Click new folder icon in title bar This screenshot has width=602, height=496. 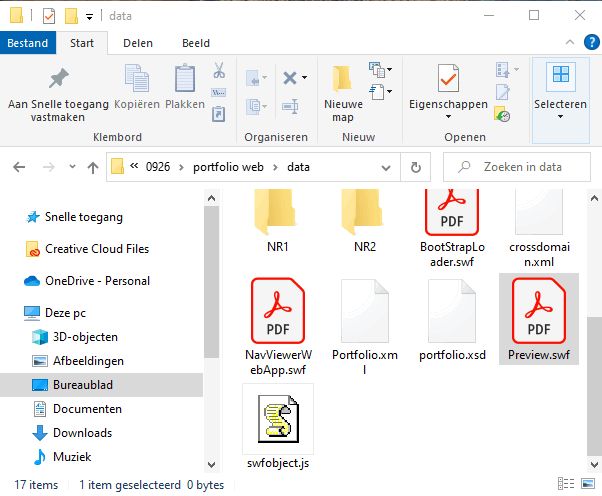[x=71, y=16]
